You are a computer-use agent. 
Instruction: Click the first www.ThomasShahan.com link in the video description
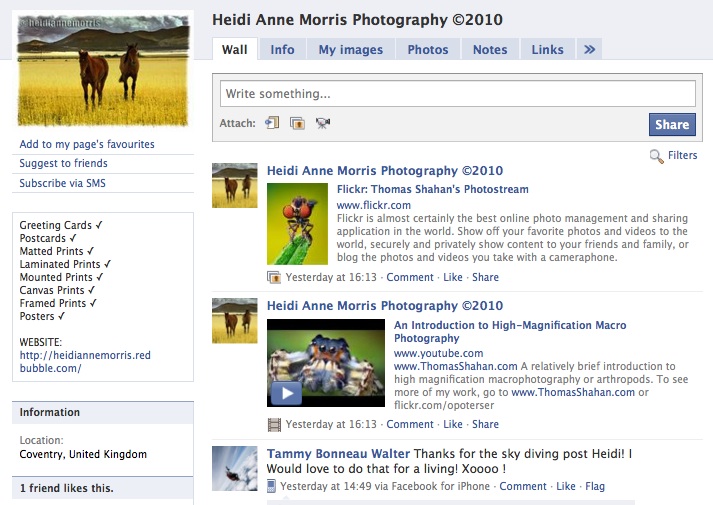[x=456, y=366]
